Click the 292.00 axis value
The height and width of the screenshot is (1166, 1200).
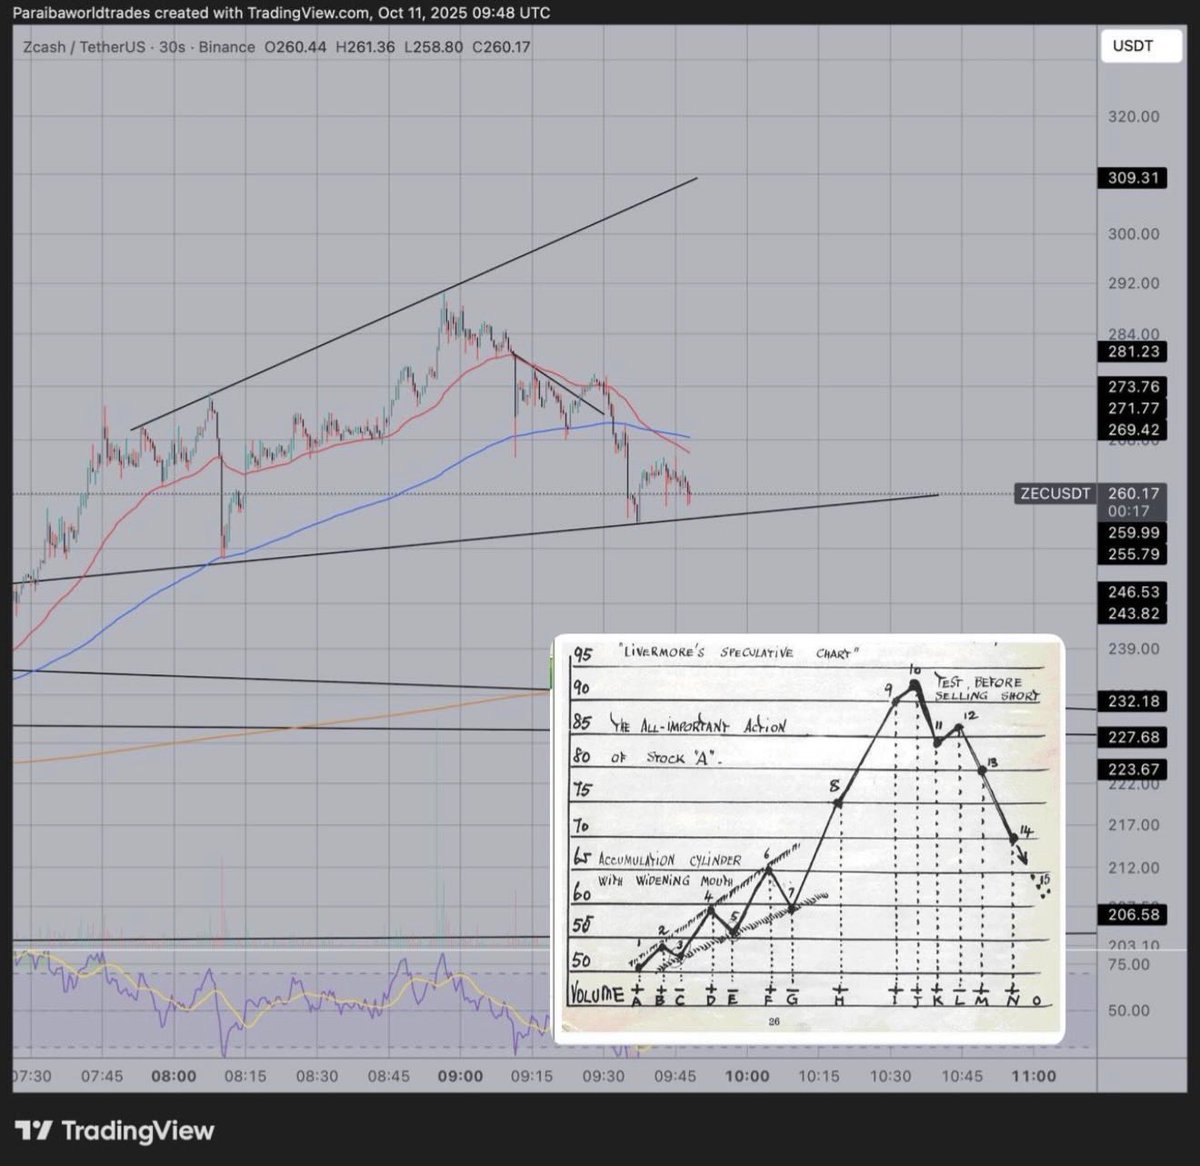tap(1133, 283)
